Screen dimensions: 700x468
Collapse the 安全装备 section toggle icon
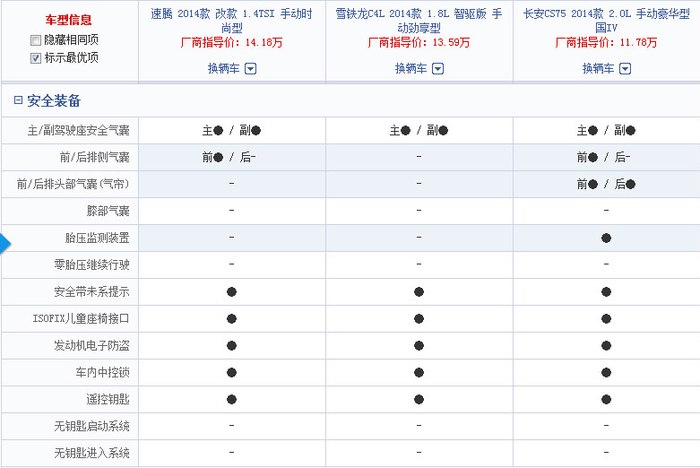pos(19,101)
